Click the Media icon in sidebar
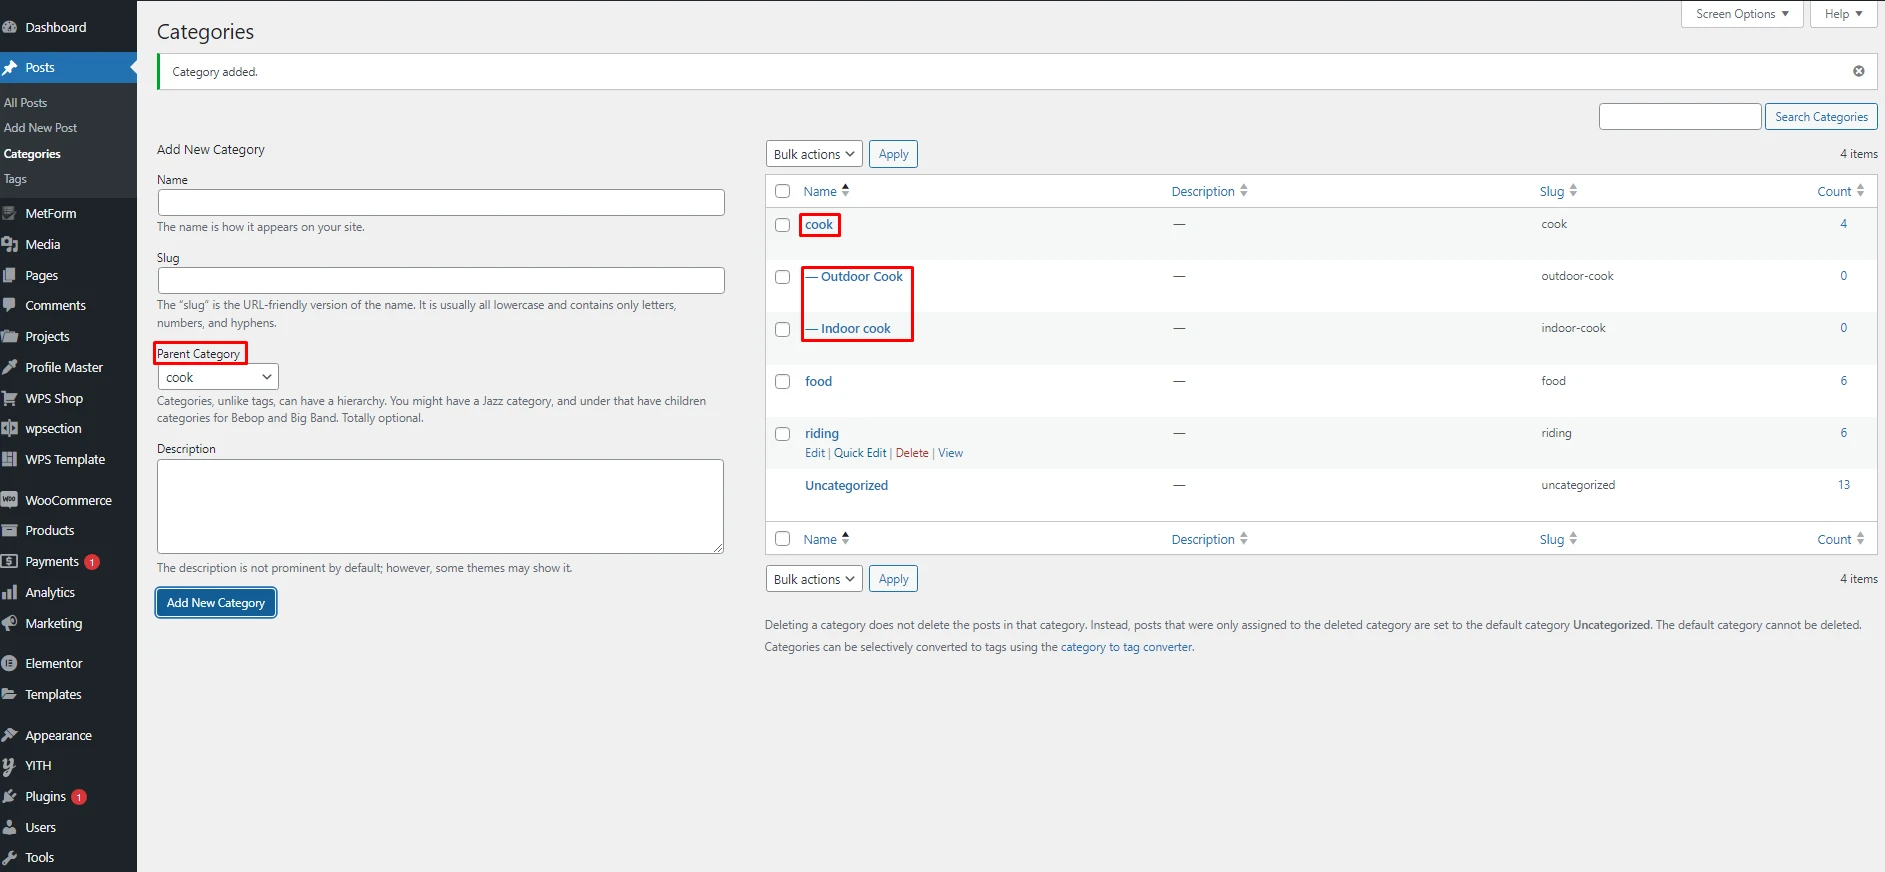 [10, 244]
